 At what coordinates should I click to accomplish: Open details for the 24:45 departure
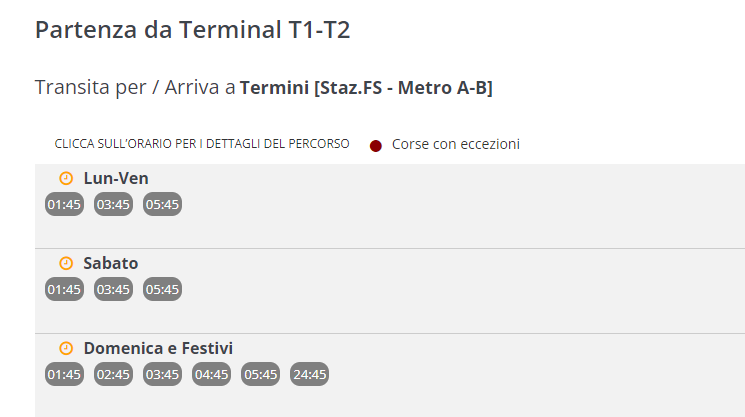[309, 374]
